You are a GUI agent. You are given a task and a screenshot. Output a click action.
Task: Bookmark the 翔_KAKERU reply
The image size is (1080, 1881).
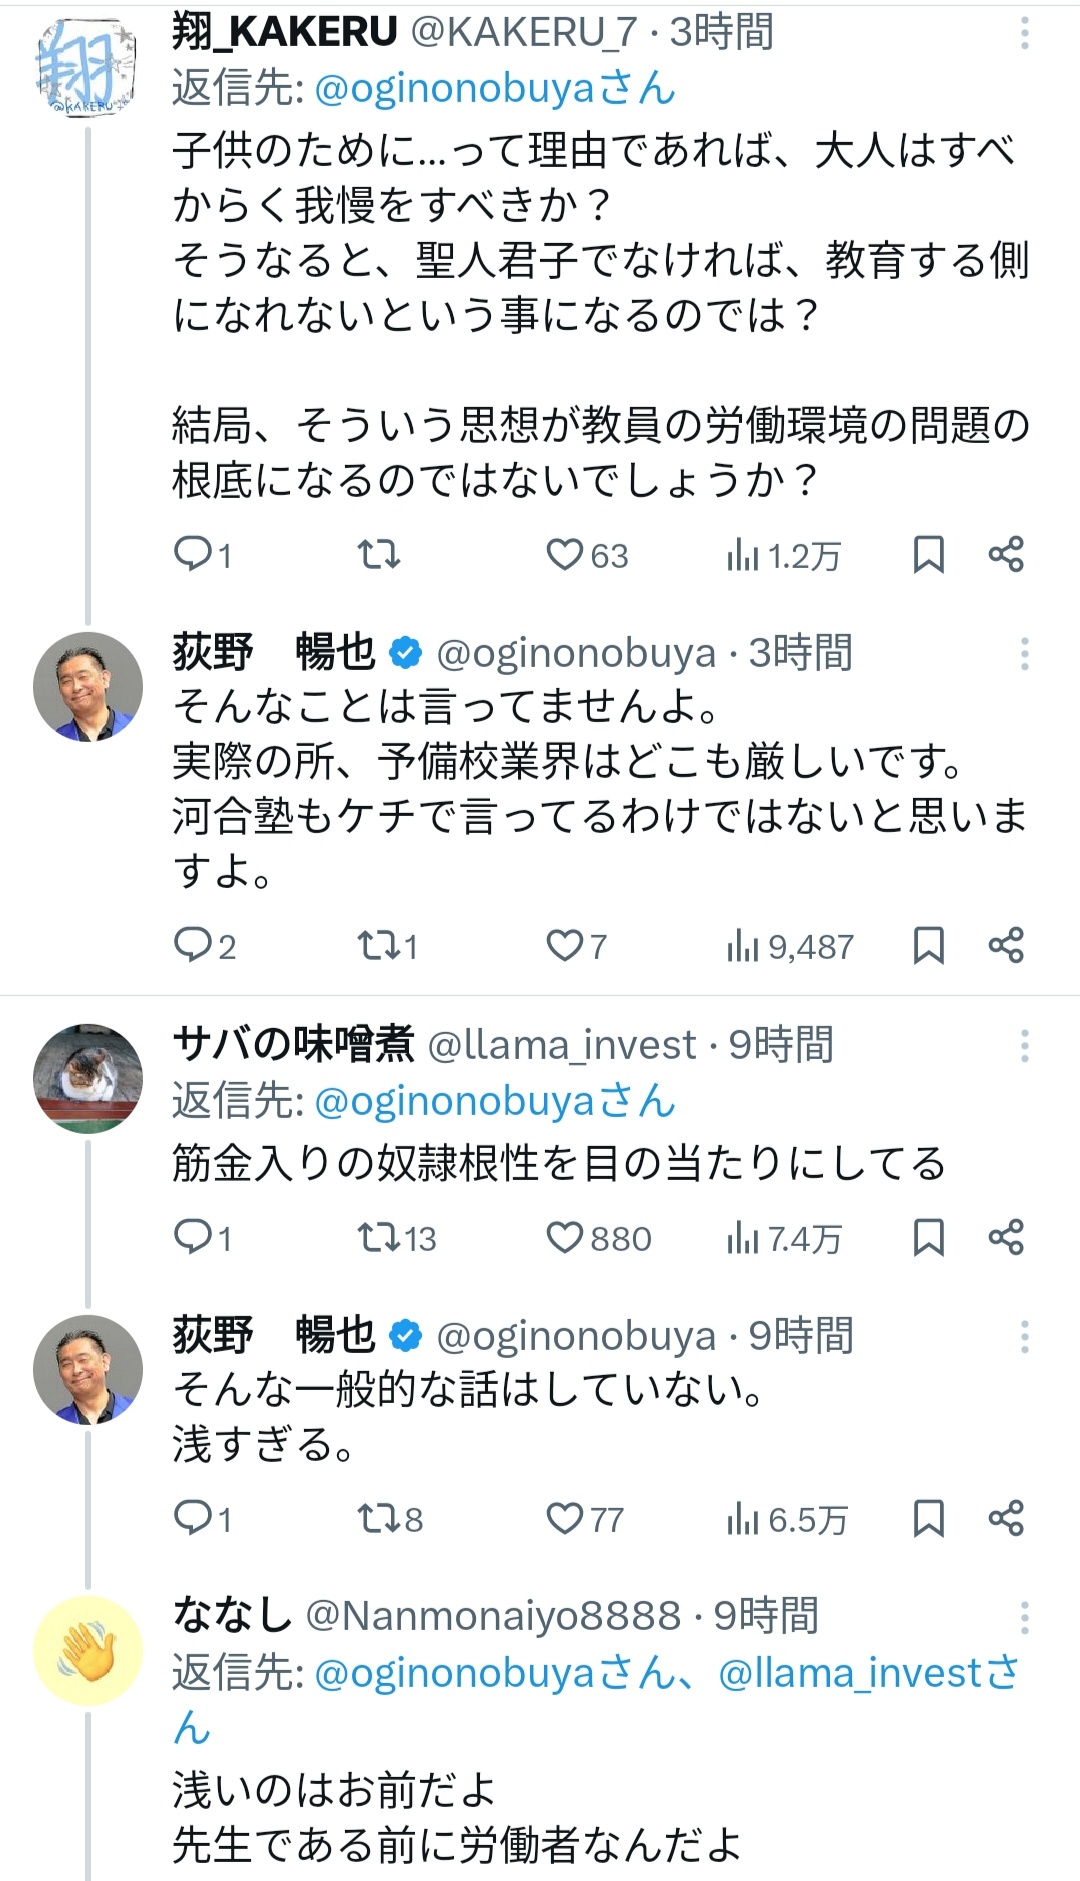pos(929,555)
